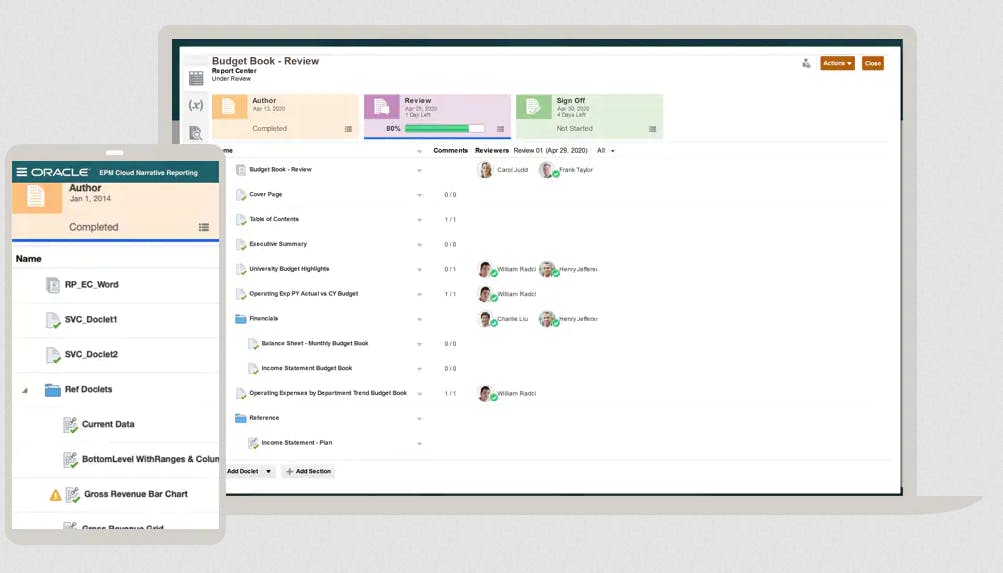Open the report center grid icon in sidebar
Image resolution: width=1003 pixels, height=573 pixels.
(196, 78)
